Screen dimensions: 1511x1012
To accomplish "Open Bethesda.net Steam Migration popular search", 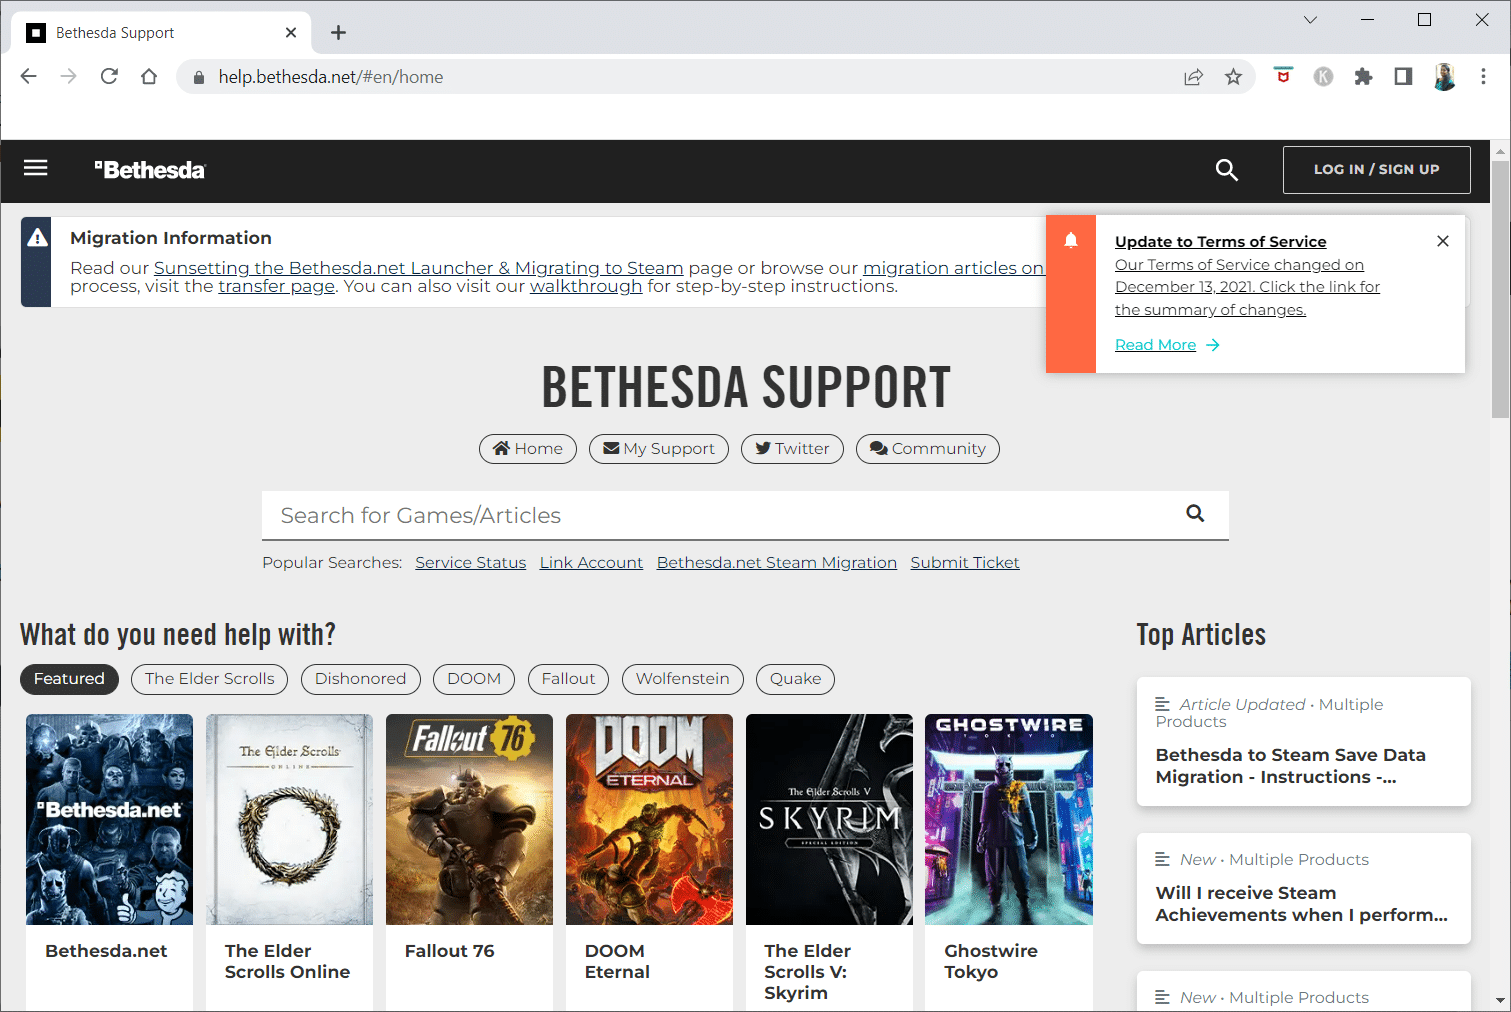I will pos(777,563).
